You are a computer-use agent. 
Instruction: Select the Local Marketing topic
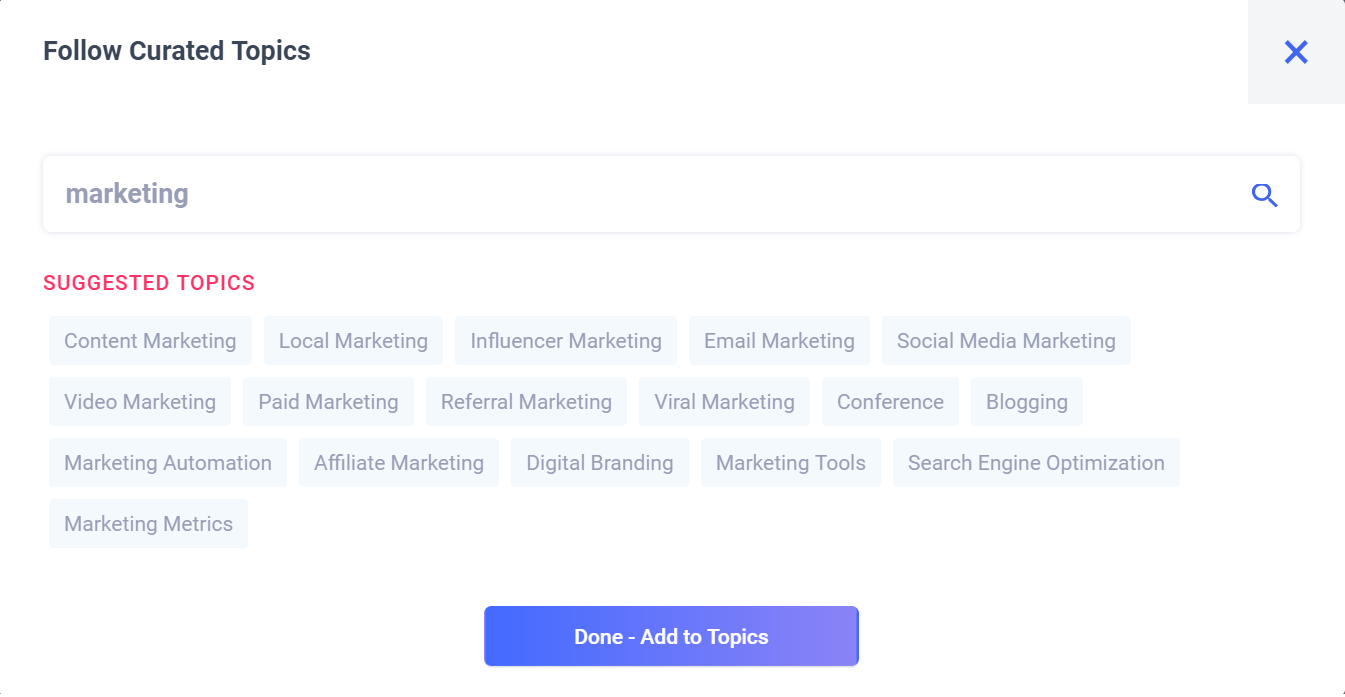click(353, 341)
